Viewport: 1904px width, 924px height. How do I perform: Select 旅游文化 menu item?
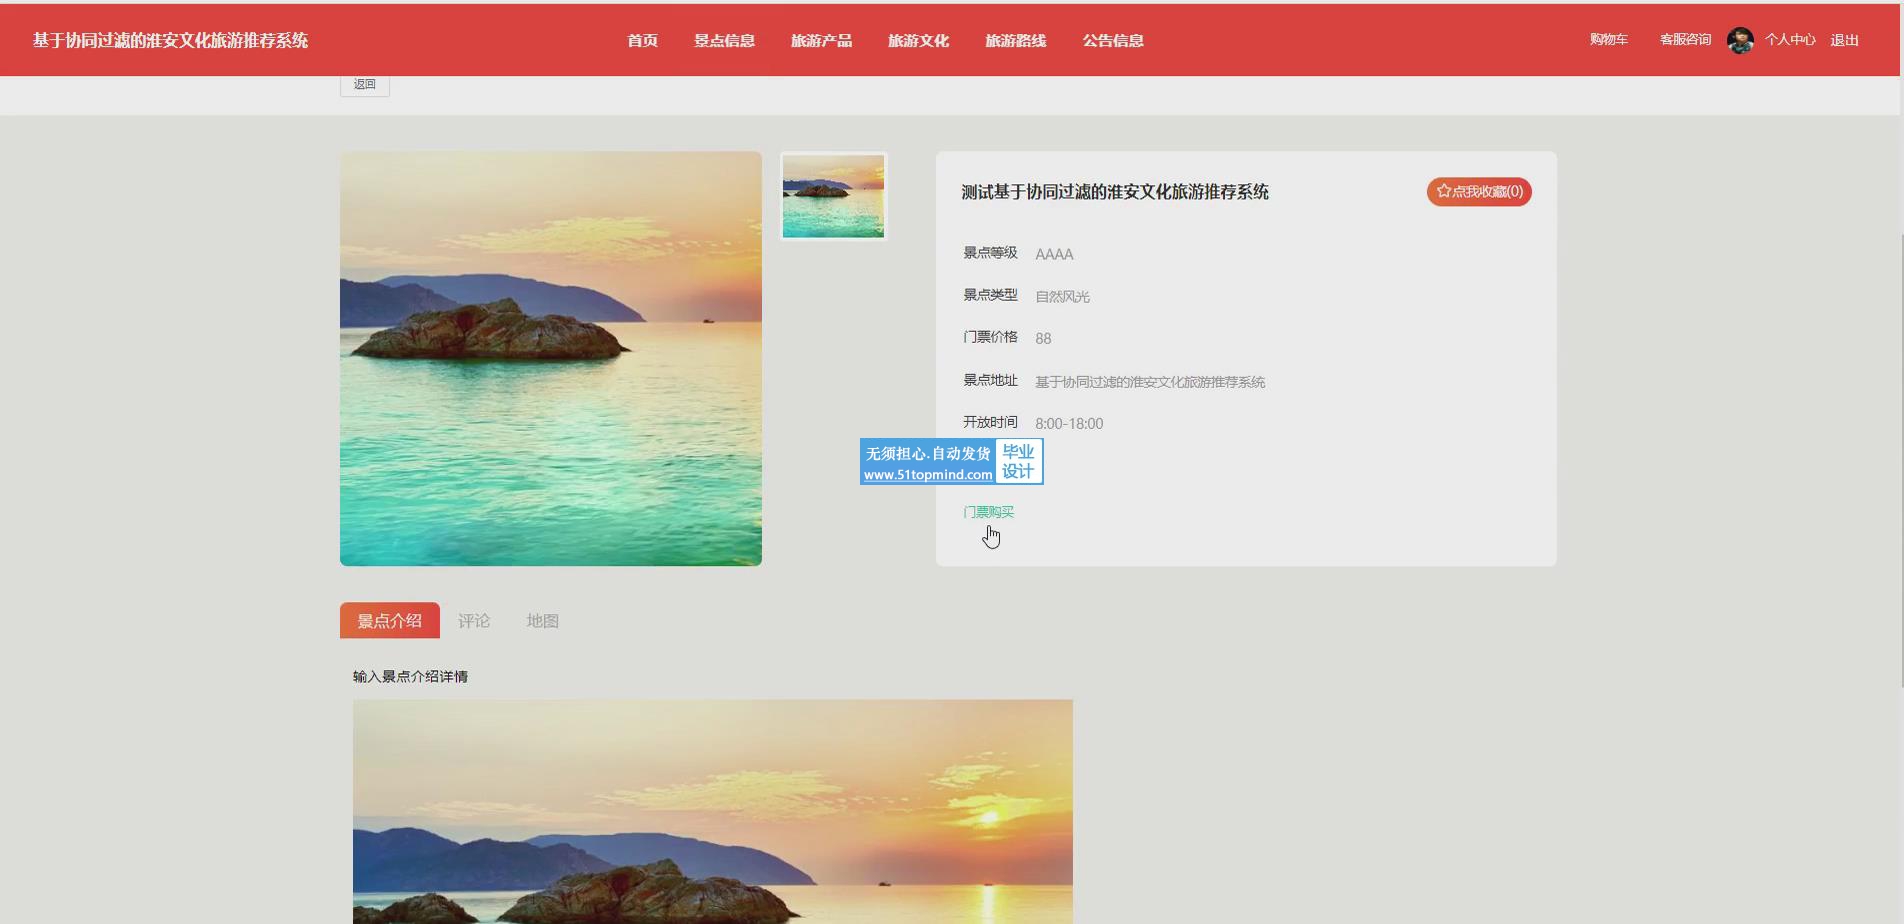[918, 40]
